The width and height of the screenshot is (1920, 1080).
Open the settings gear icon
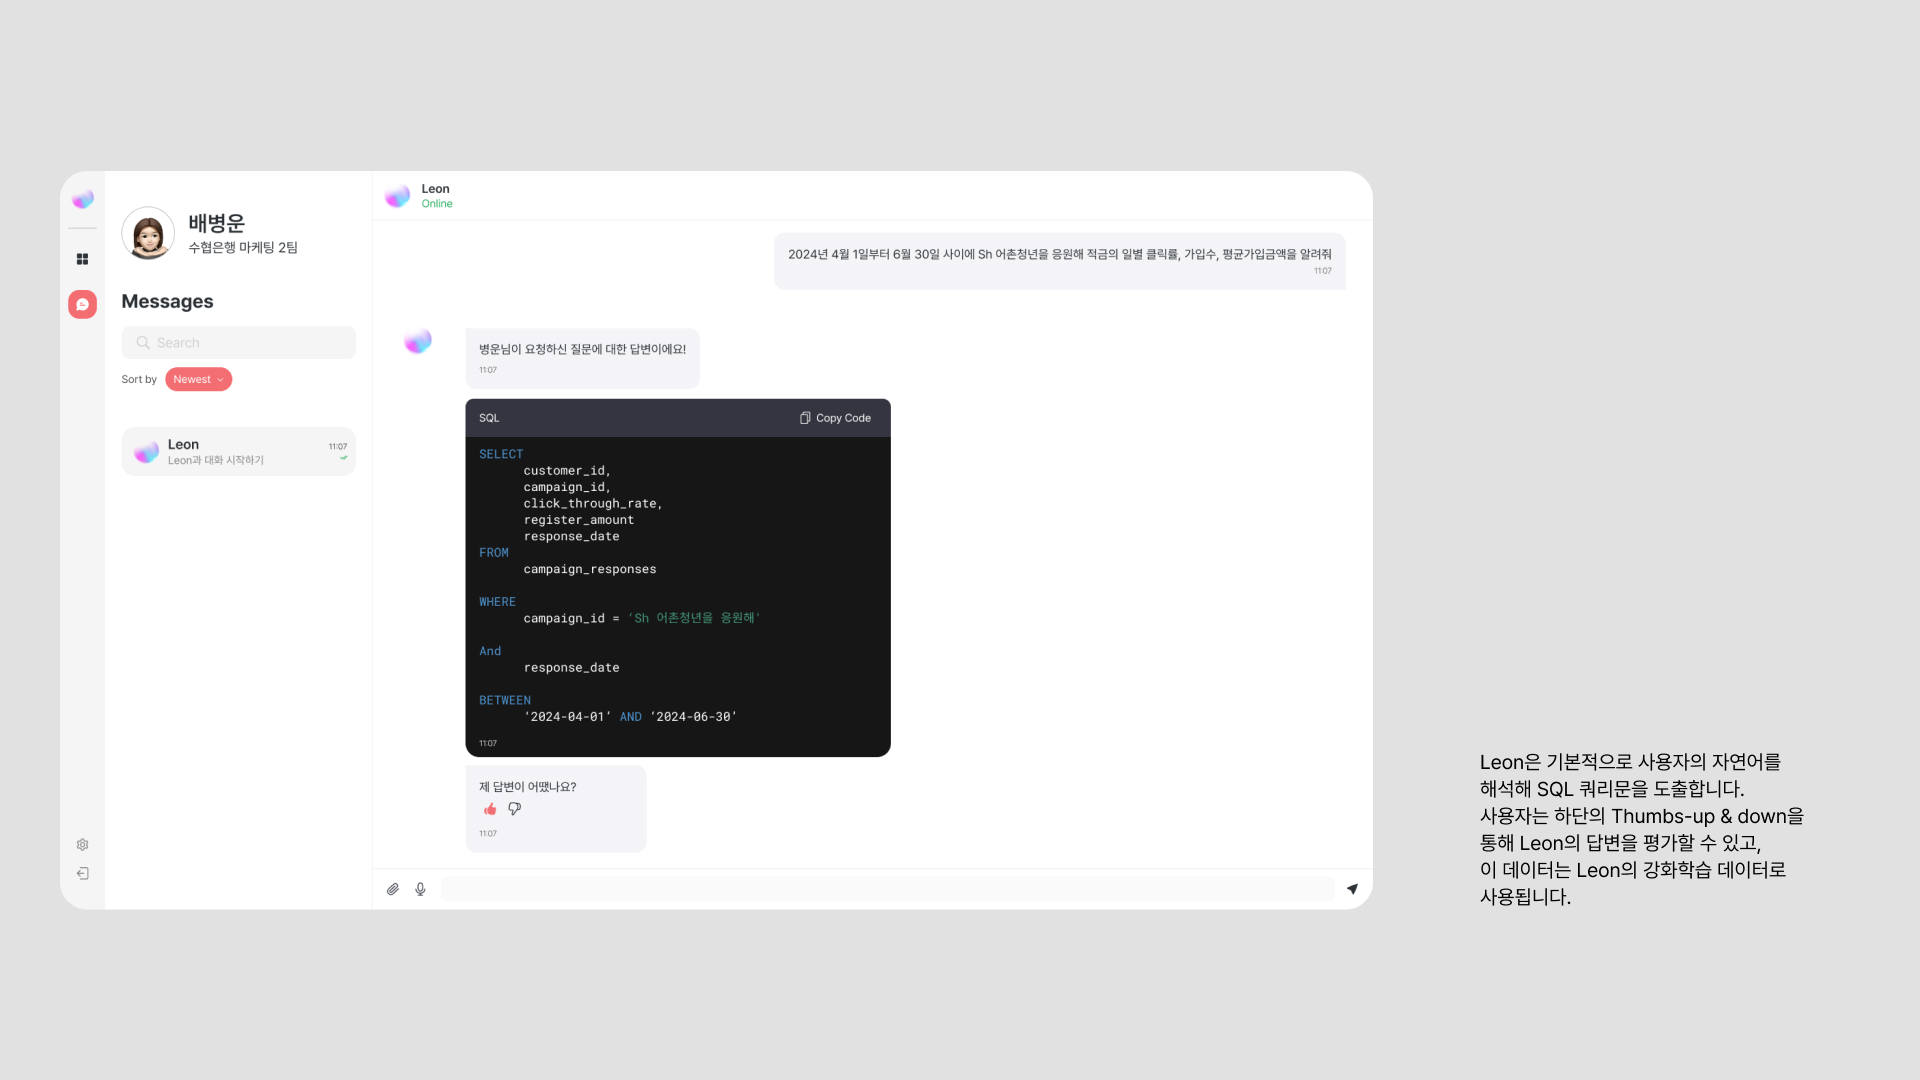tap(83, 845)
